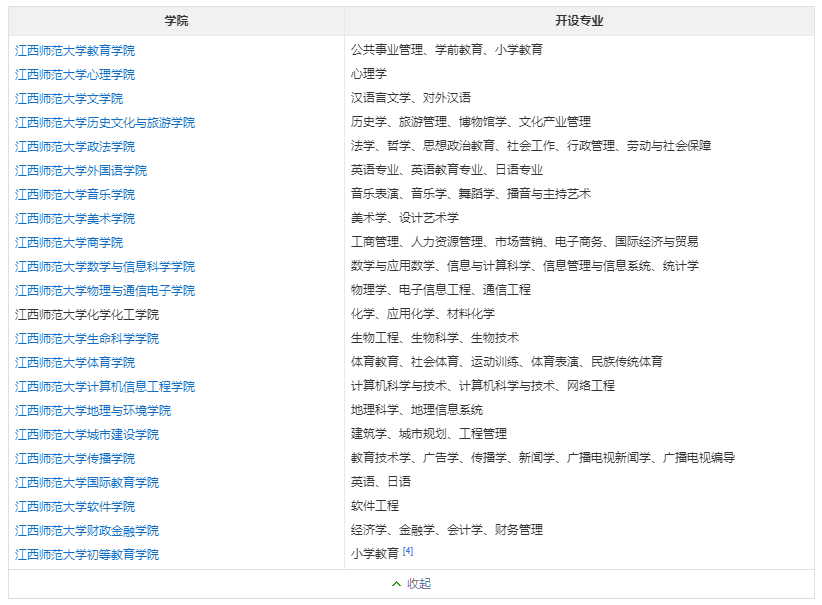
Task: Open the [4] citation reference
Action: (x=408, y=551)
